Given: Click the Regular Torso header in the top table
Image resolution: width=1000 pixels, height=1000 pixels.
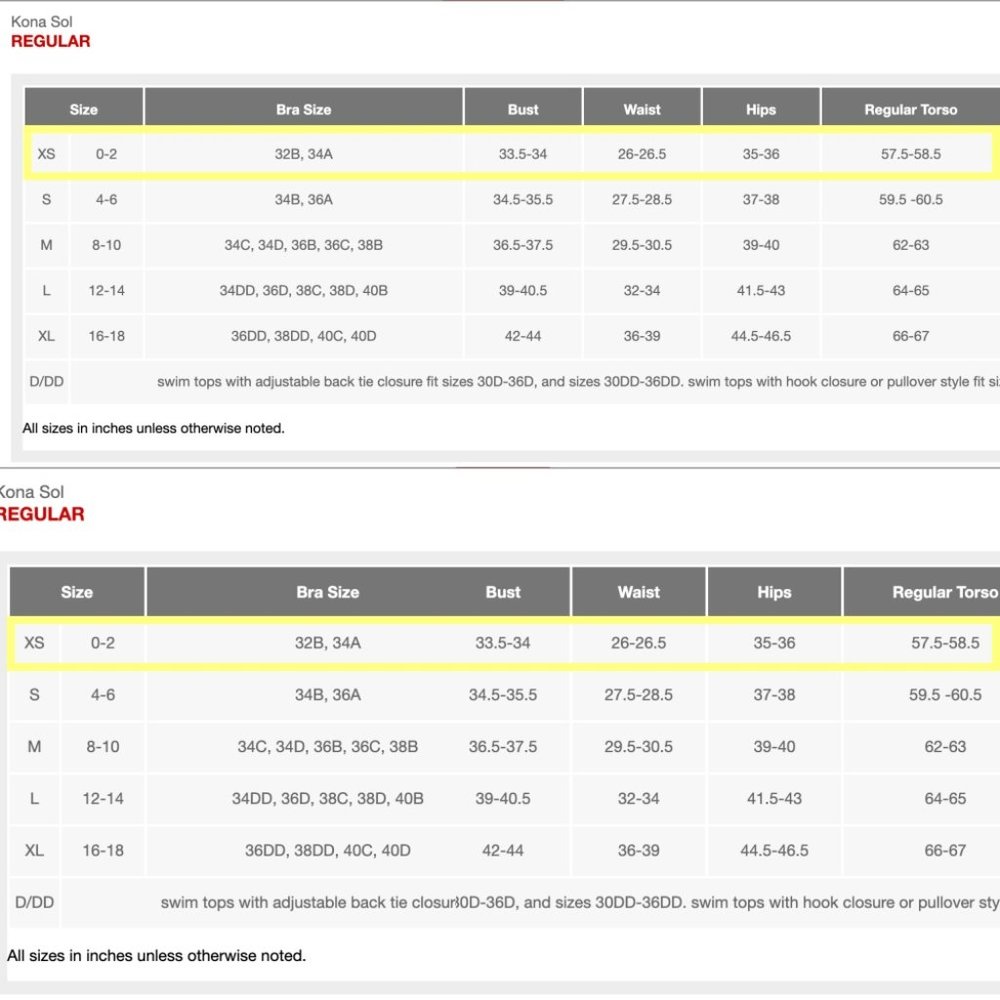Looking at the screenshot, I should [x=910, y=109].
